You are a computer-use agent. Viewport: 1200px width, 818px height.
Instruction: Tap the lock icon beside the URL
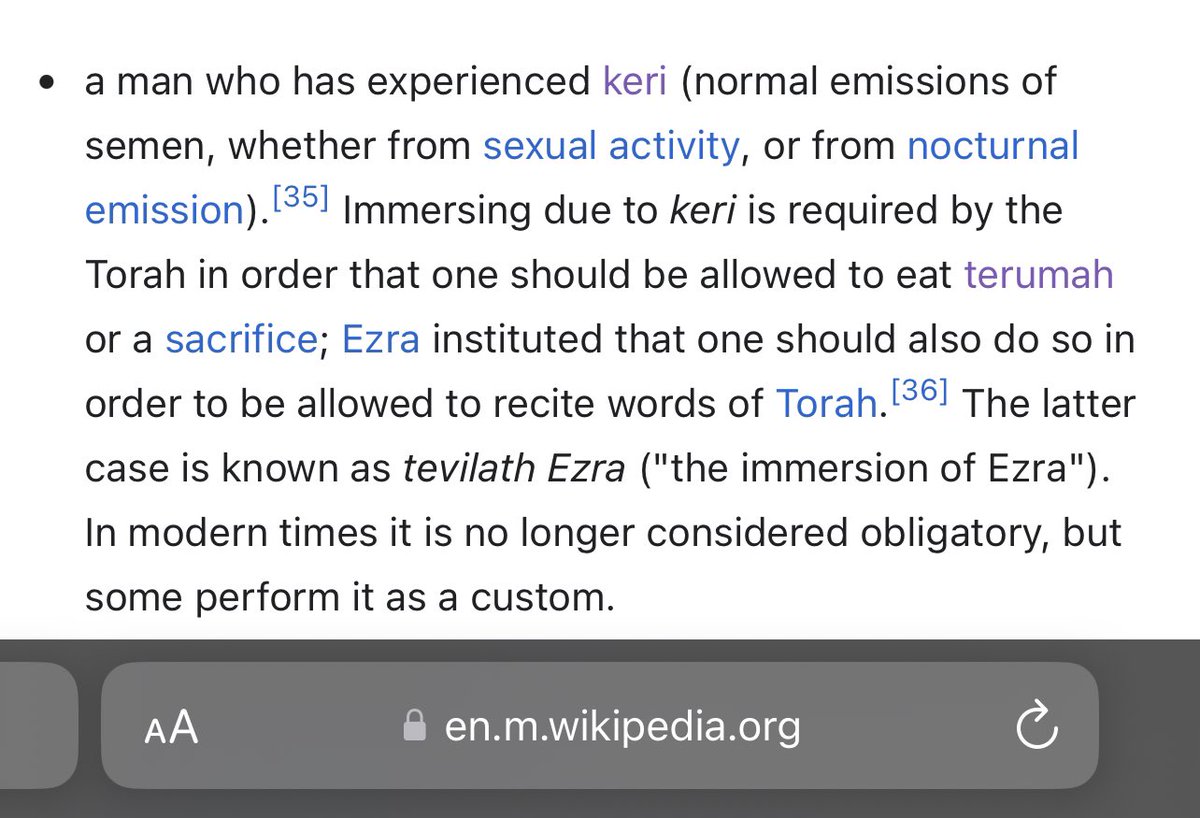pyautogui.click(x=414, y=727)
